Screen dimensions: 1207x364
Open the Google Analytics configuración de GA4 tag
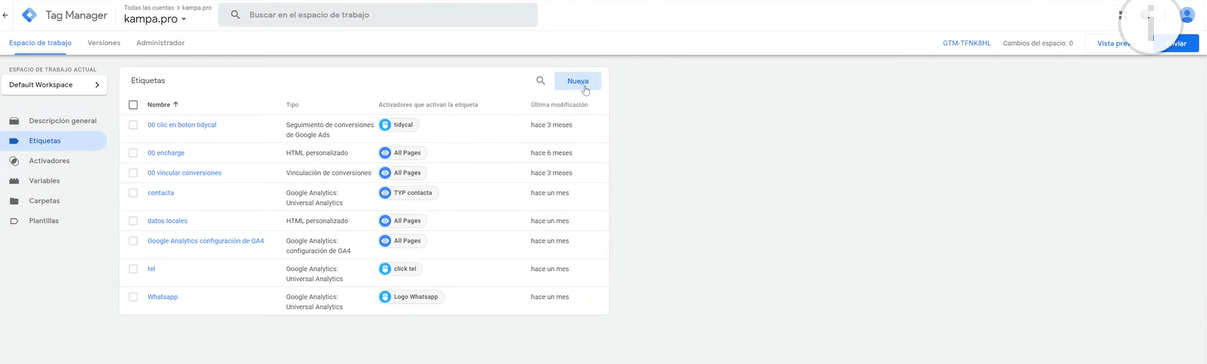tap(205, 241)
